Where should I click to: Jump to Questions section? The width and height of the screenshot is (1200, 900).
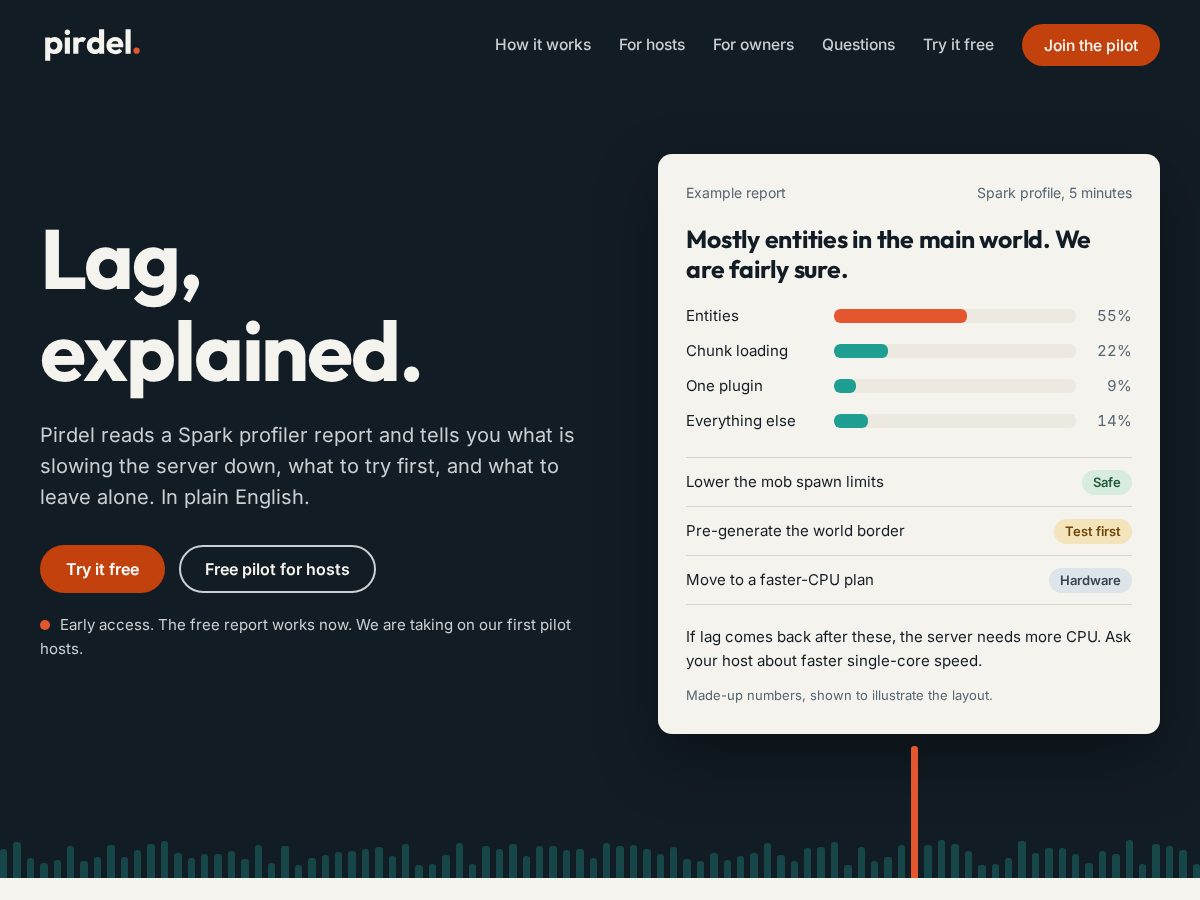pyautogui.click(x=858, y=45)
